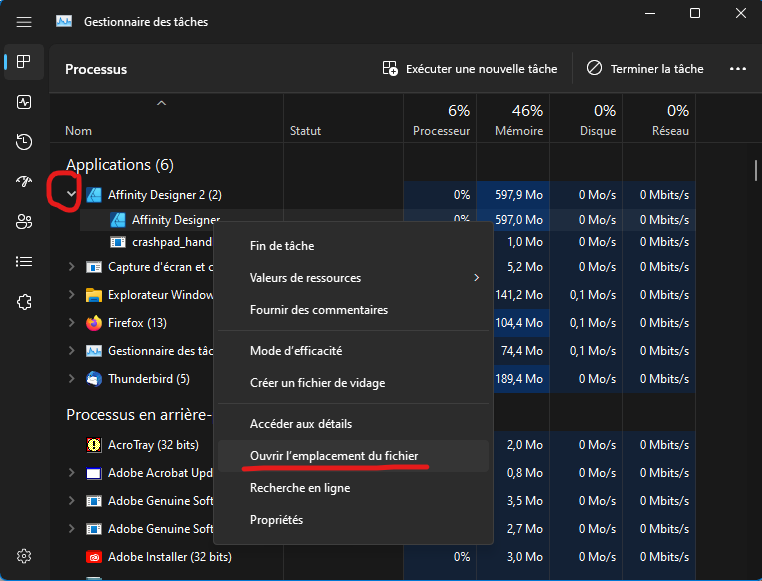Sort by the Nom column header
This screenshot has height=581, width=762.
point(166,119)
